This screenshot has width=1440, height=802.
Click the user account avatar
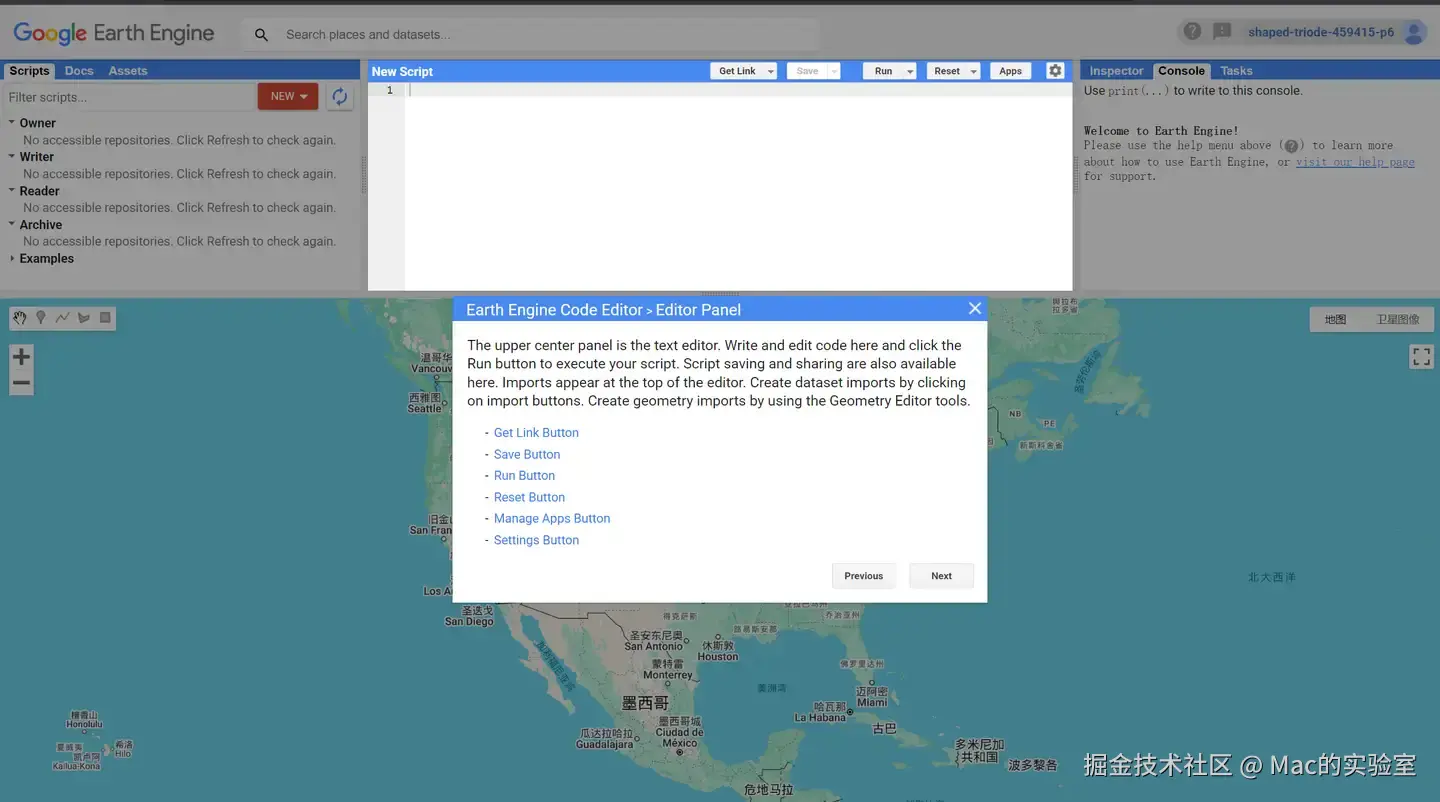click(x=1414, y=32)
